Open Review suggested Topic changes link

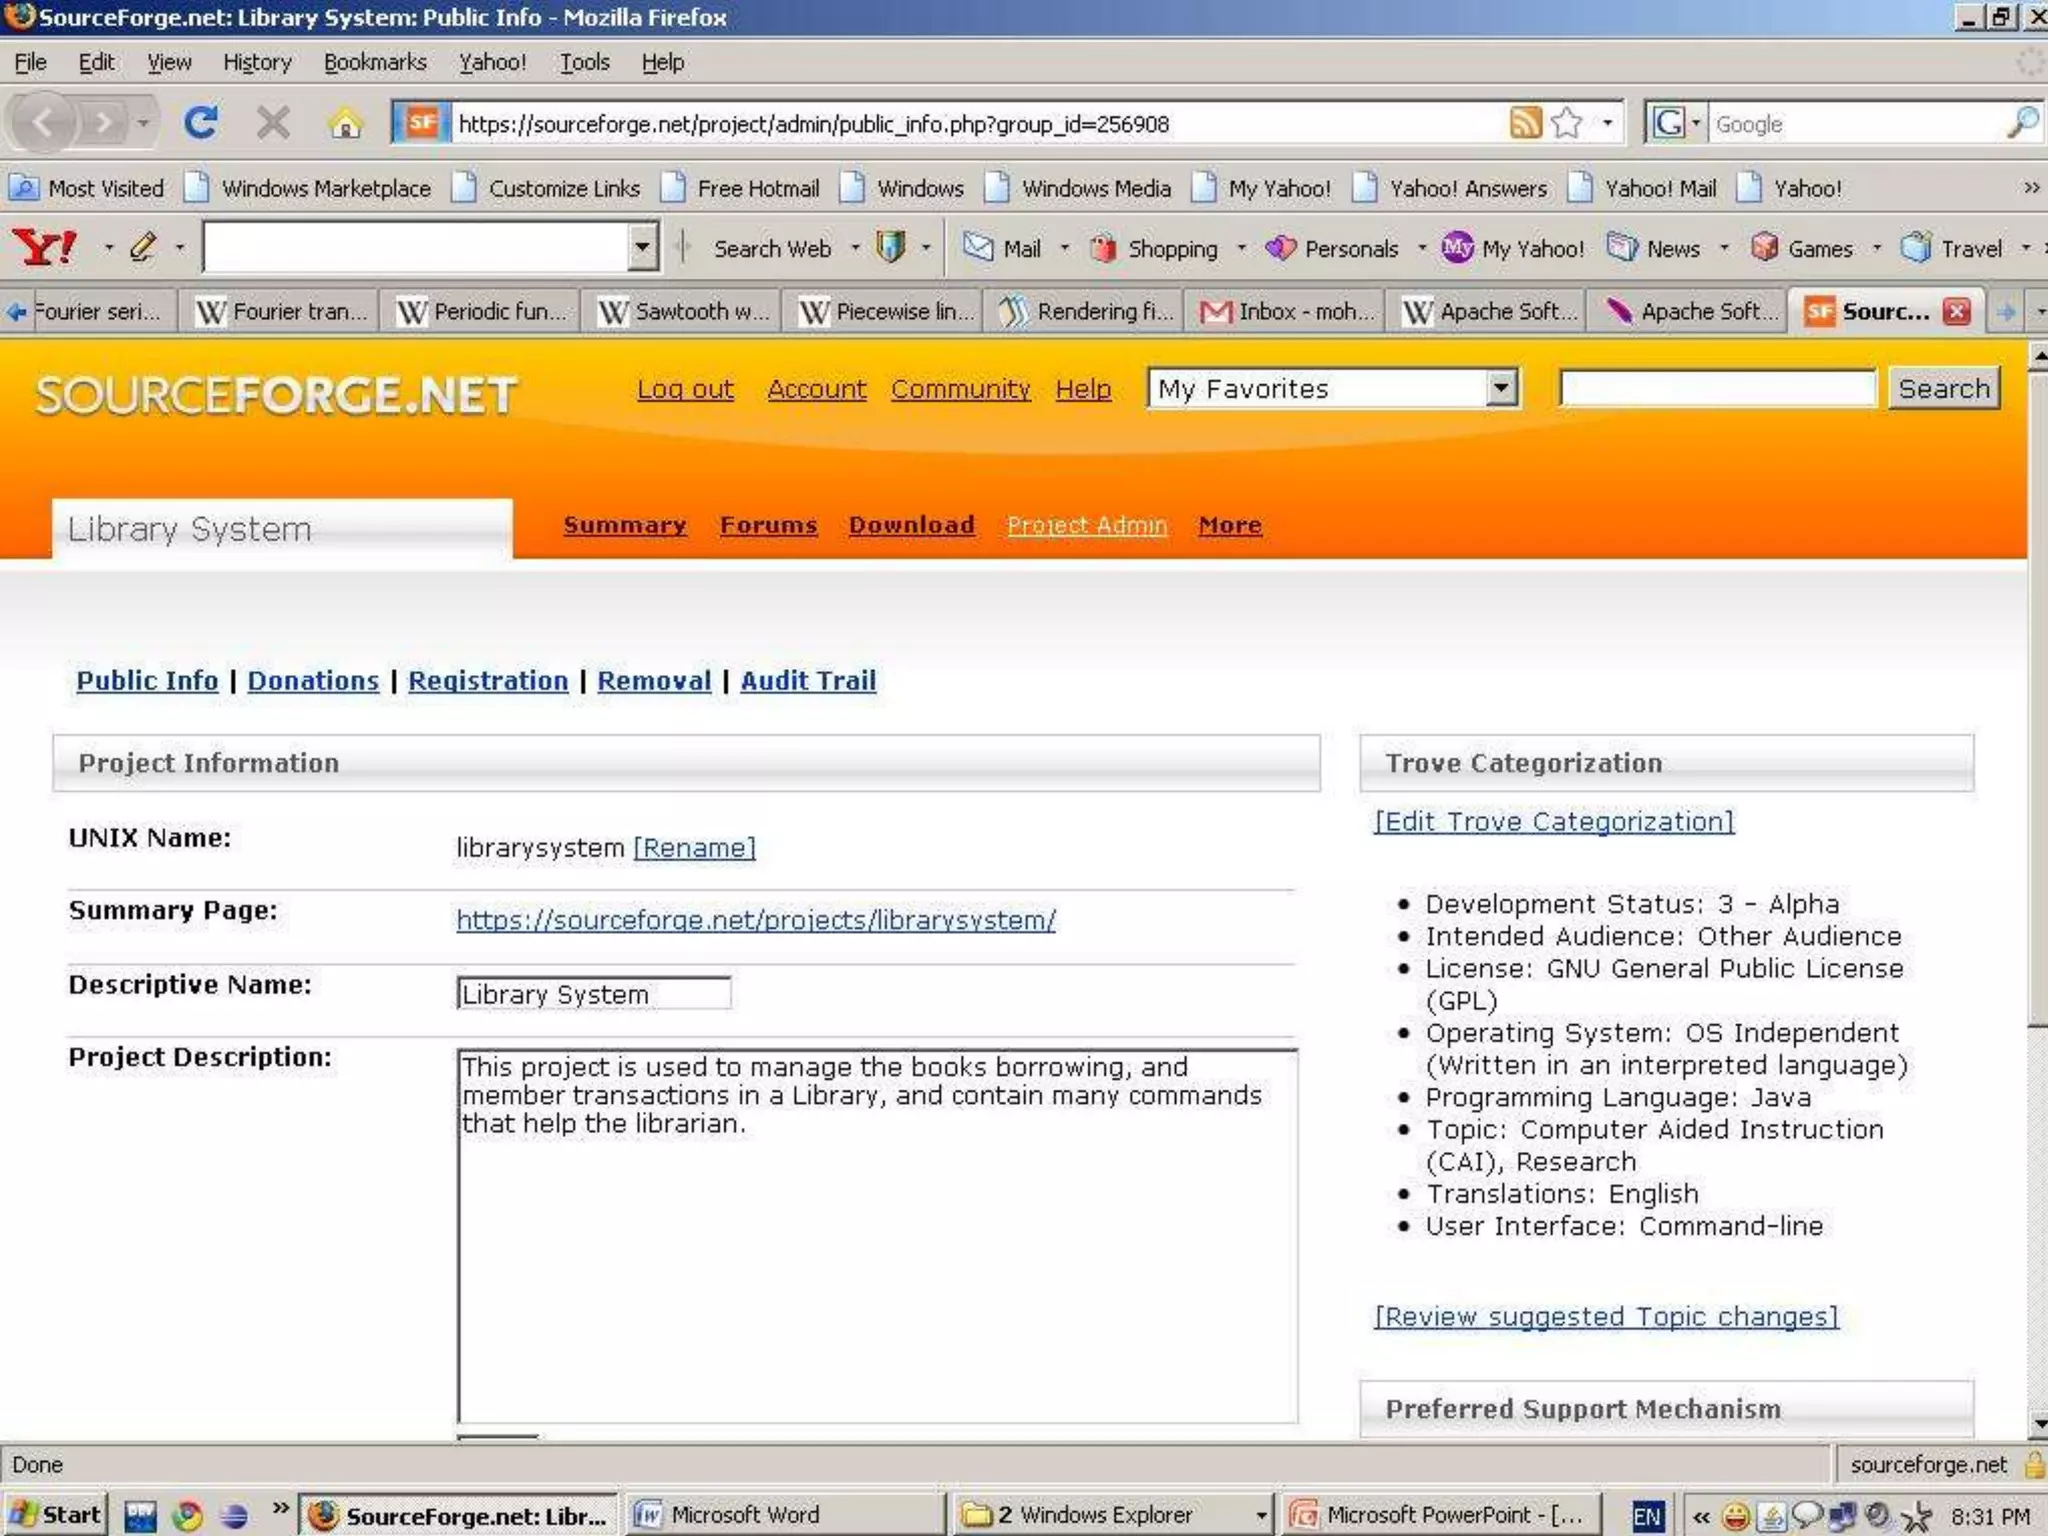1606,1316
